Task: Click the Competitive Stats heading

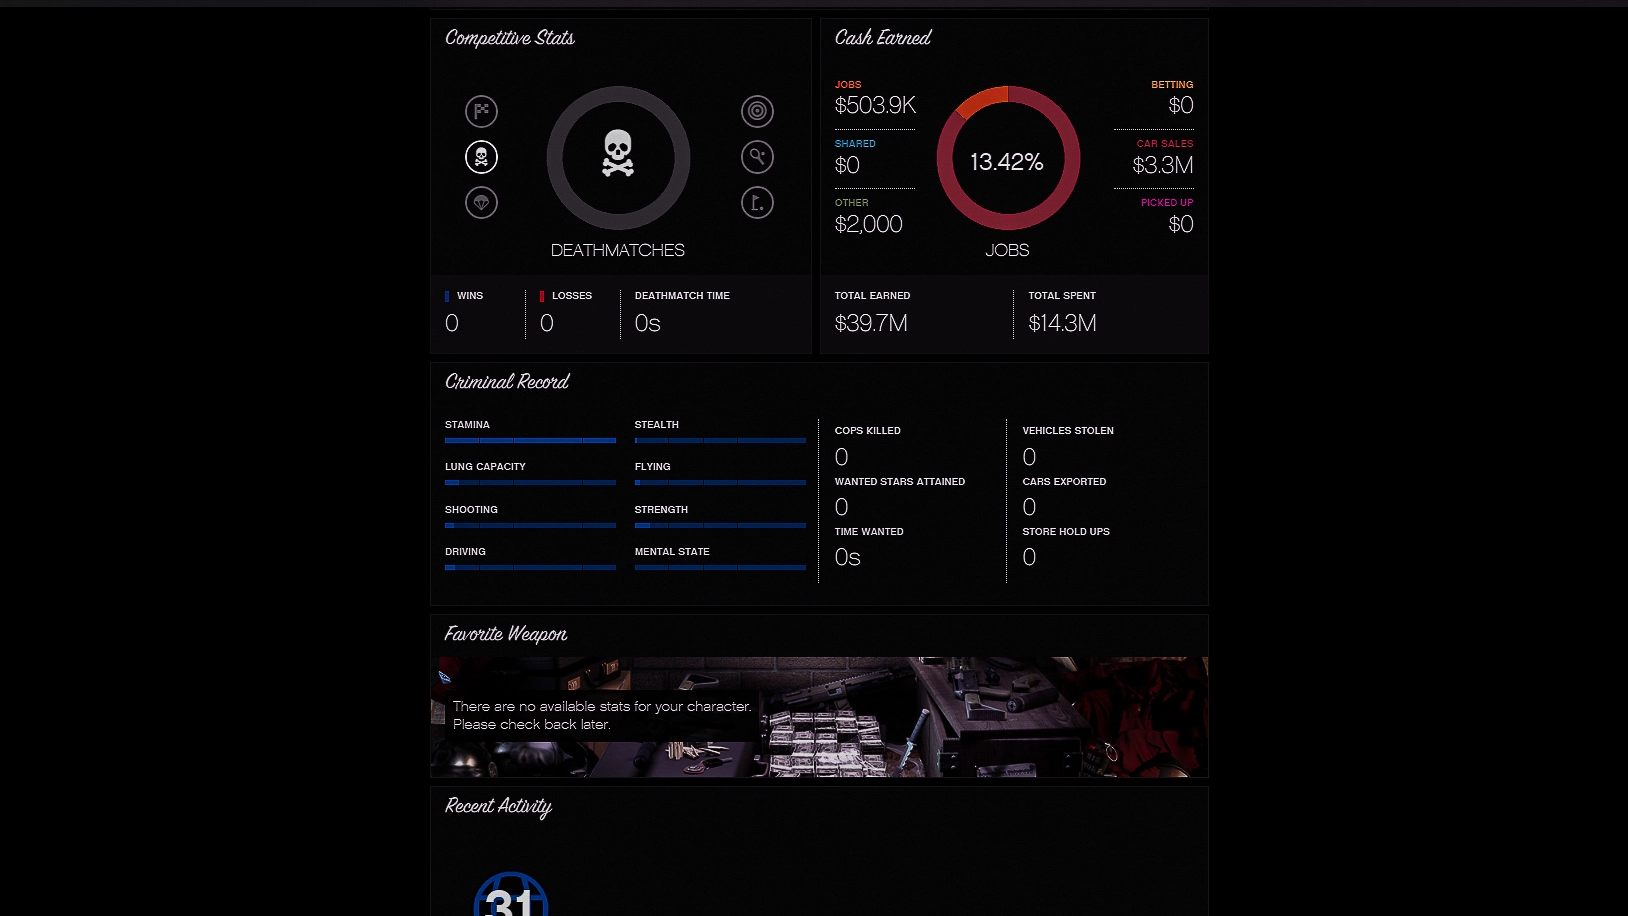Action: (x=510, y=38)
